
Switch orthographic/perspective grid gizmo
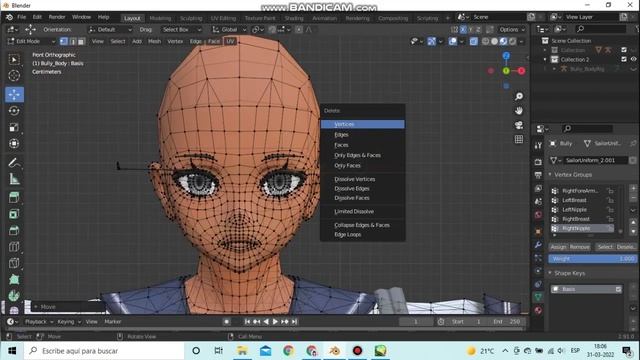(x=519, y=139)
